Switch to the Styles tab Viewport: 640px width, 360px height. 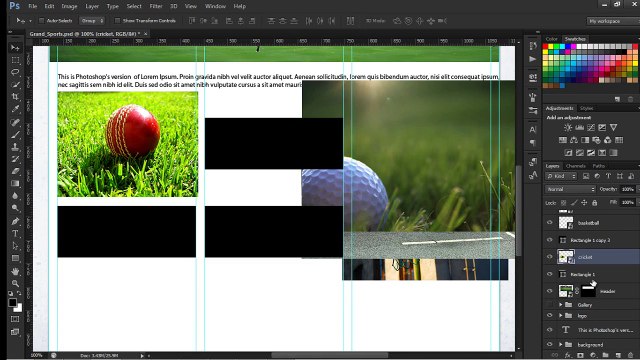pyautogui.click(x=587, y=108)
